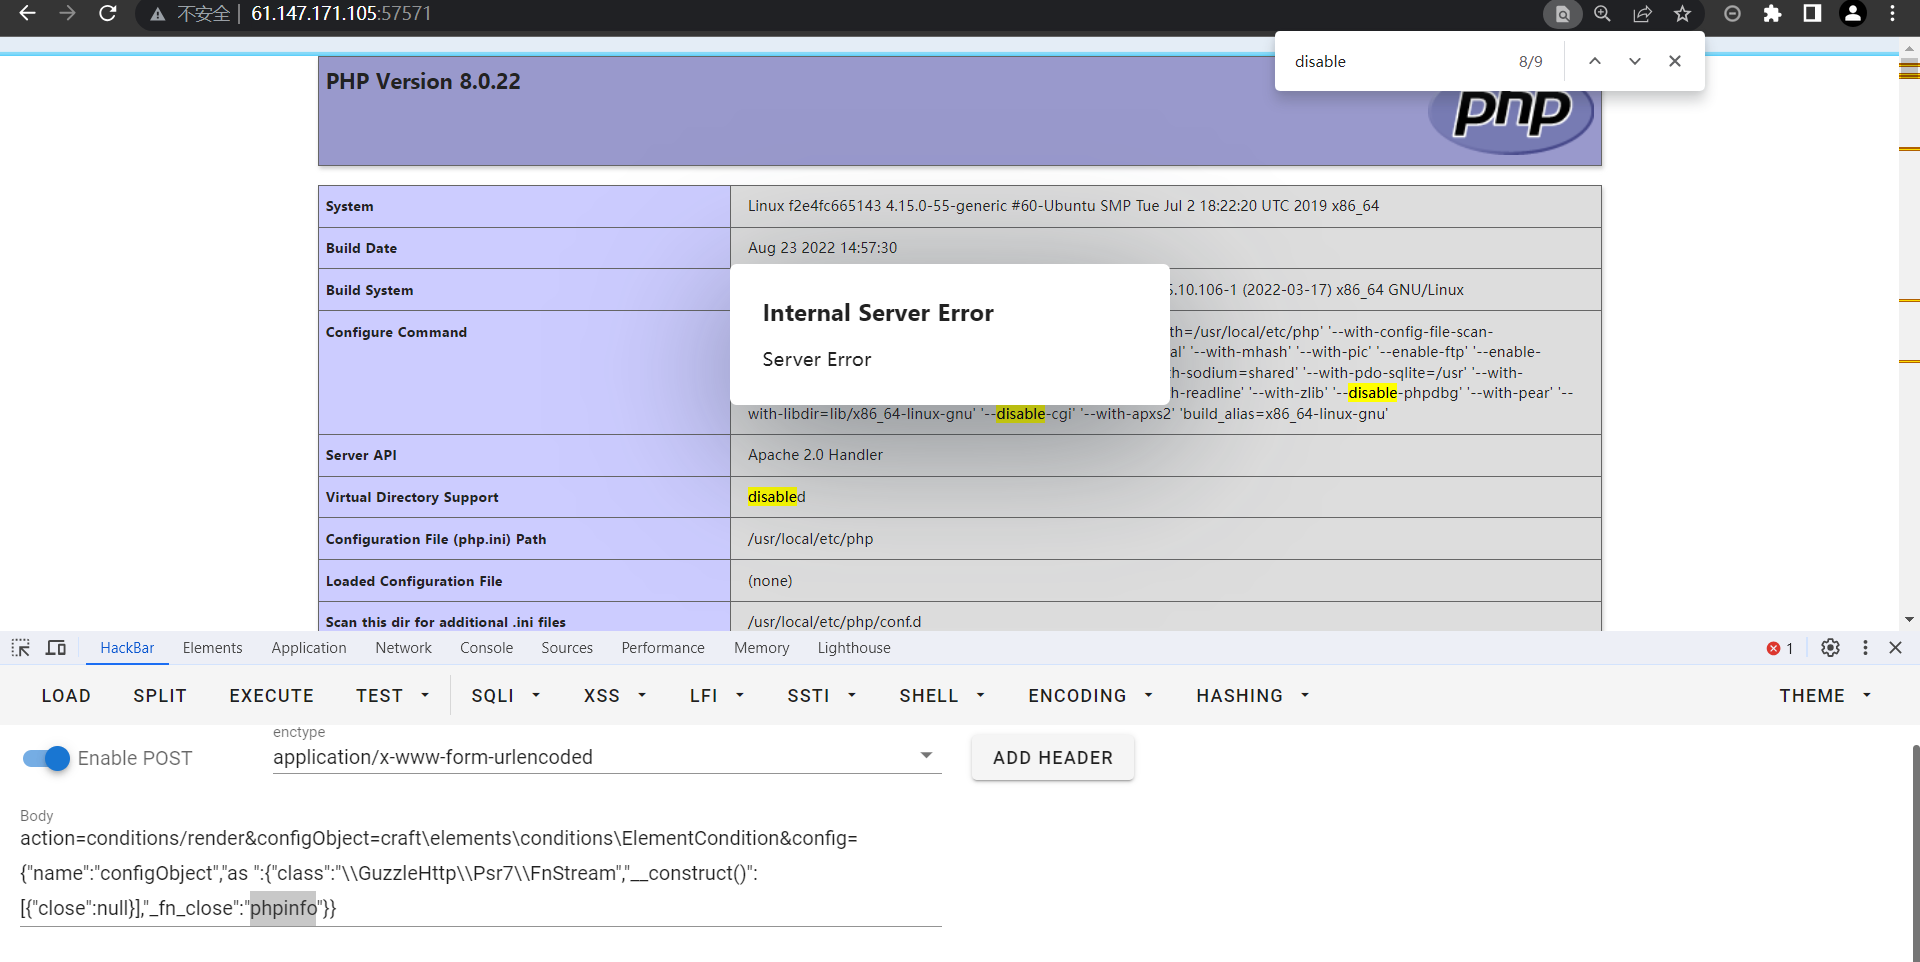Click the 'Virtual Directory Support' row label

click(412, 497)
